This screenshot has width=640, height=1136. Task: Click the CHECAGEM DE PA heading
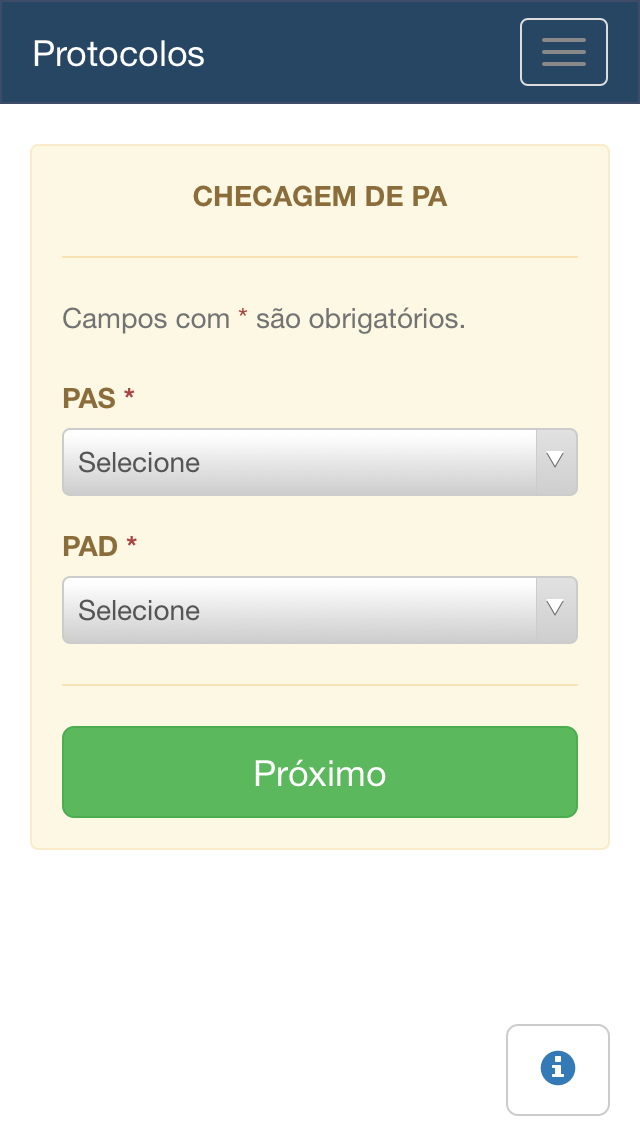pyautogui.click(x=320, y=196)
